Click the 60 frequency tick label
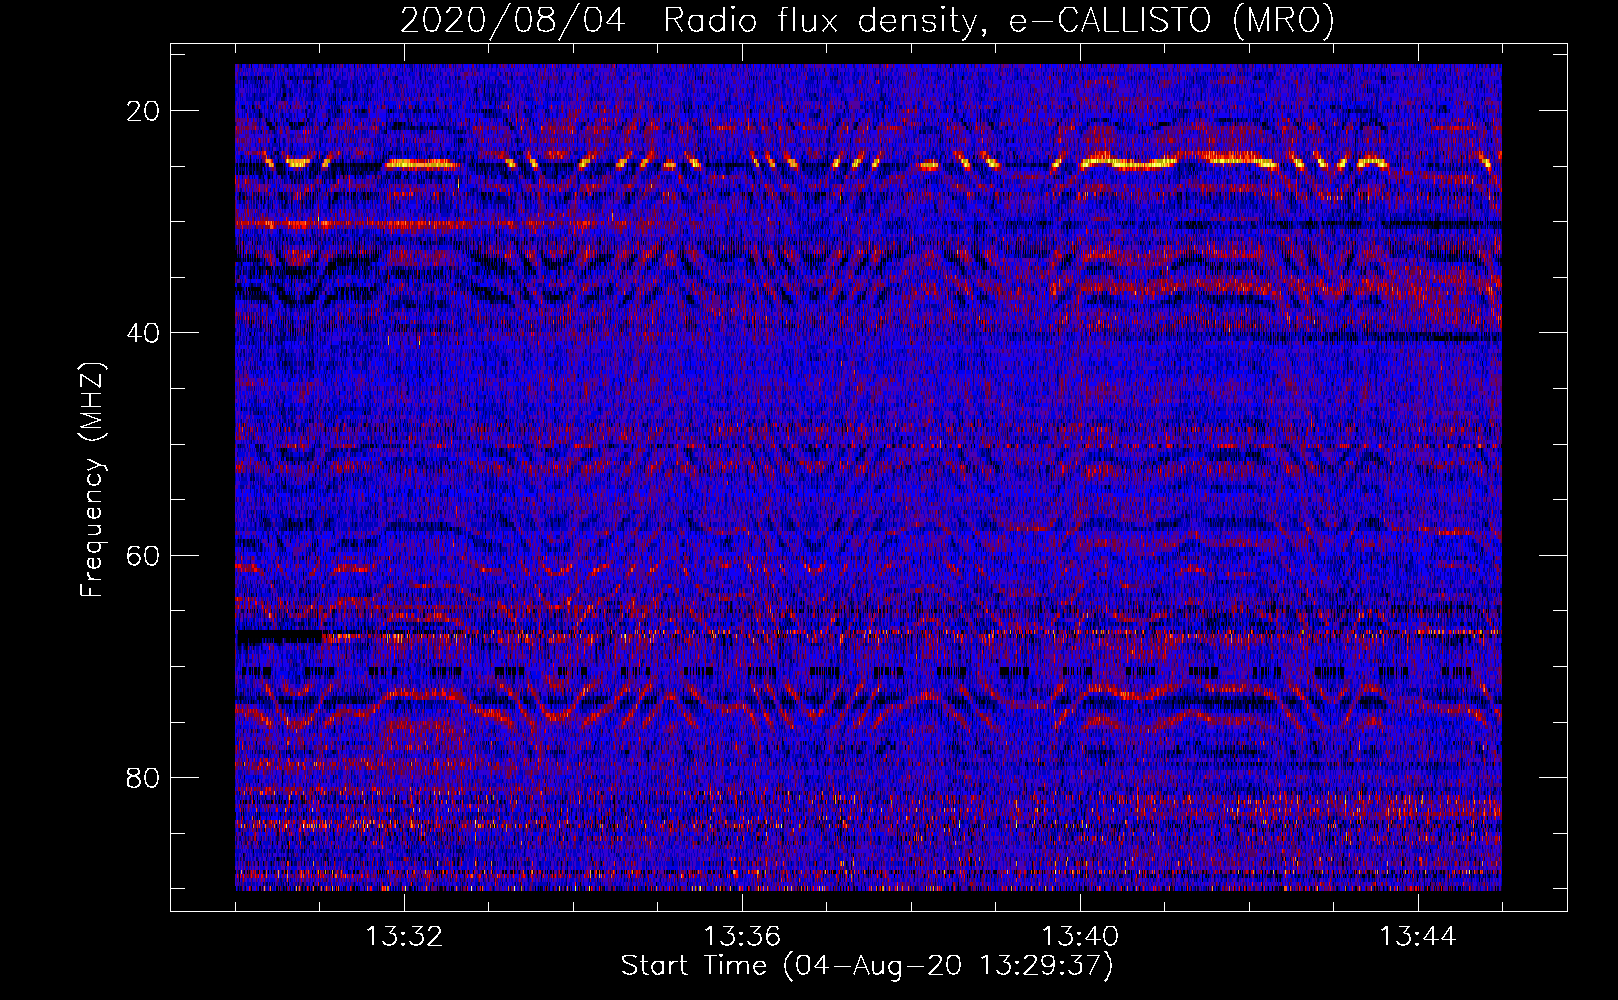This screenshot has width=1618, height=1000. pyautogui.click(x=144, y=555)
